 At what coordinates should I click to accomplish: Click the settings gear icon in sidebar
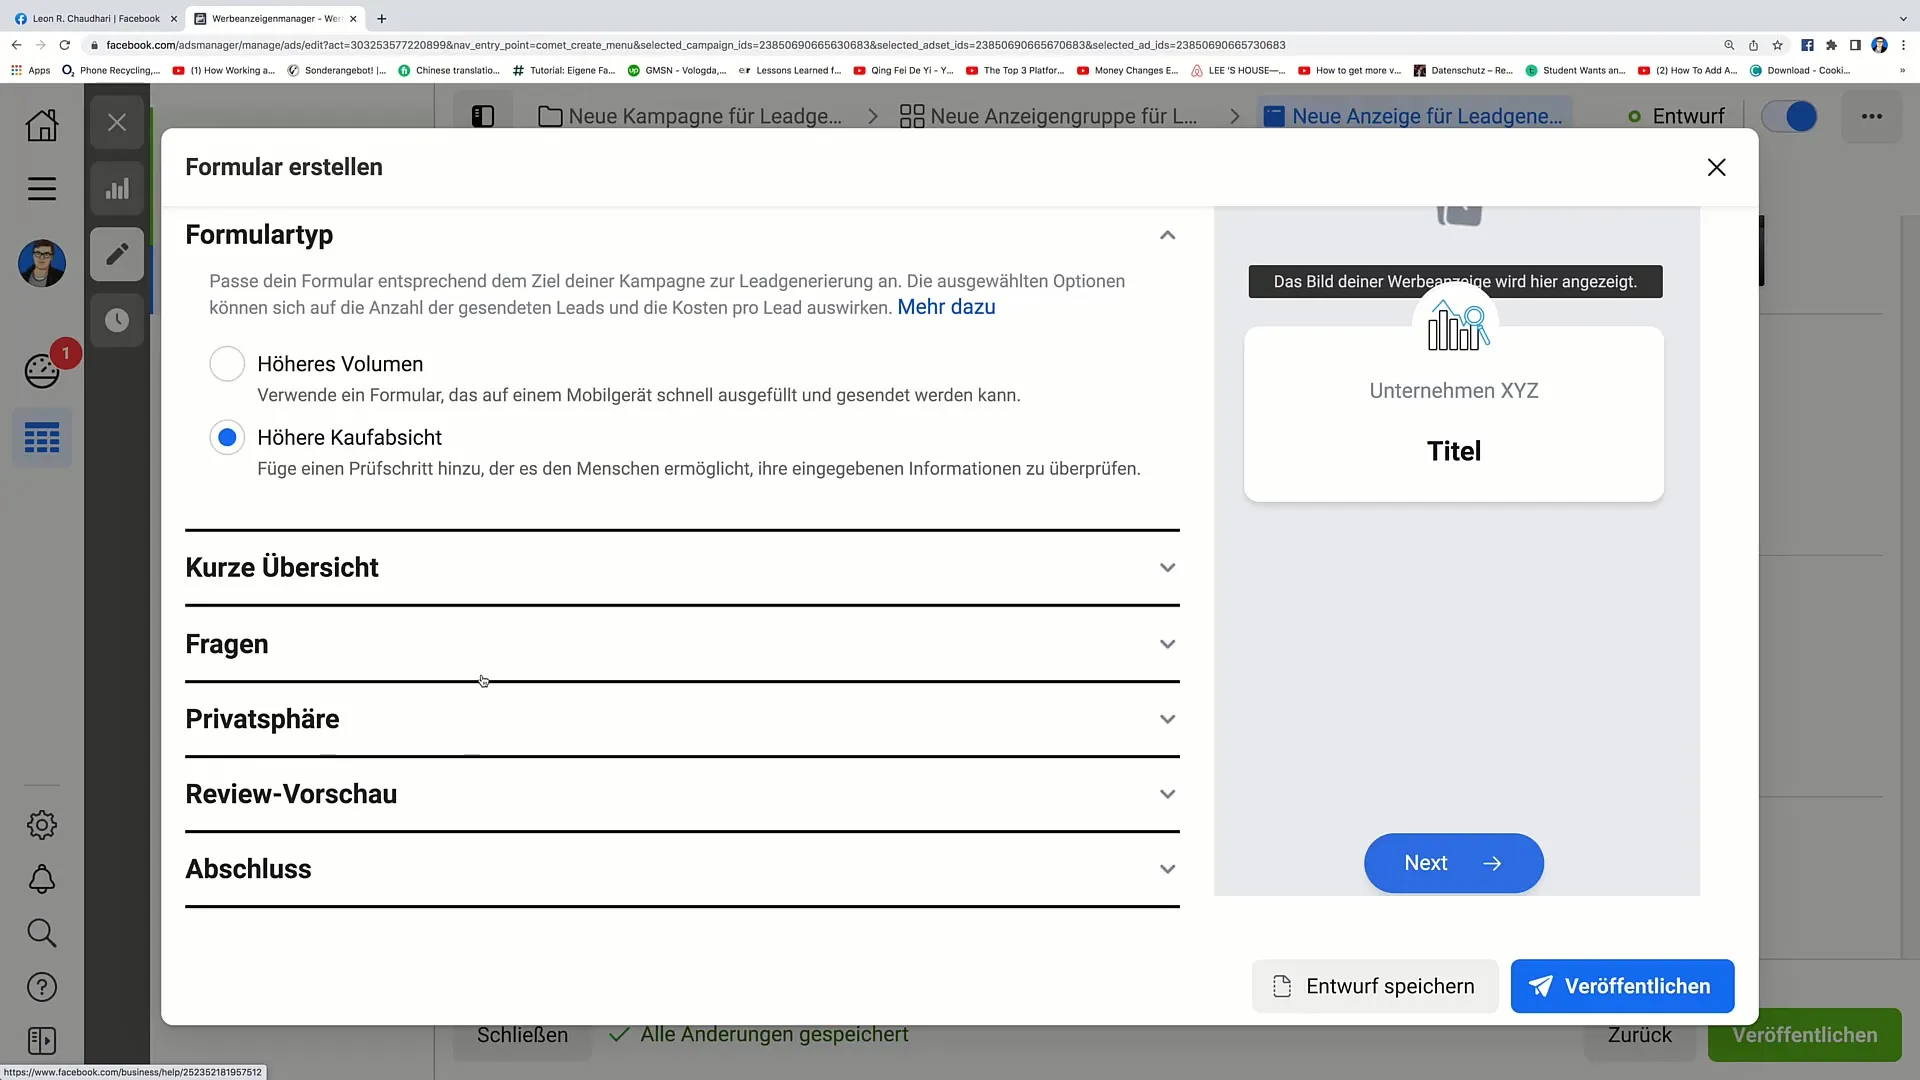(x=41, y=824)
